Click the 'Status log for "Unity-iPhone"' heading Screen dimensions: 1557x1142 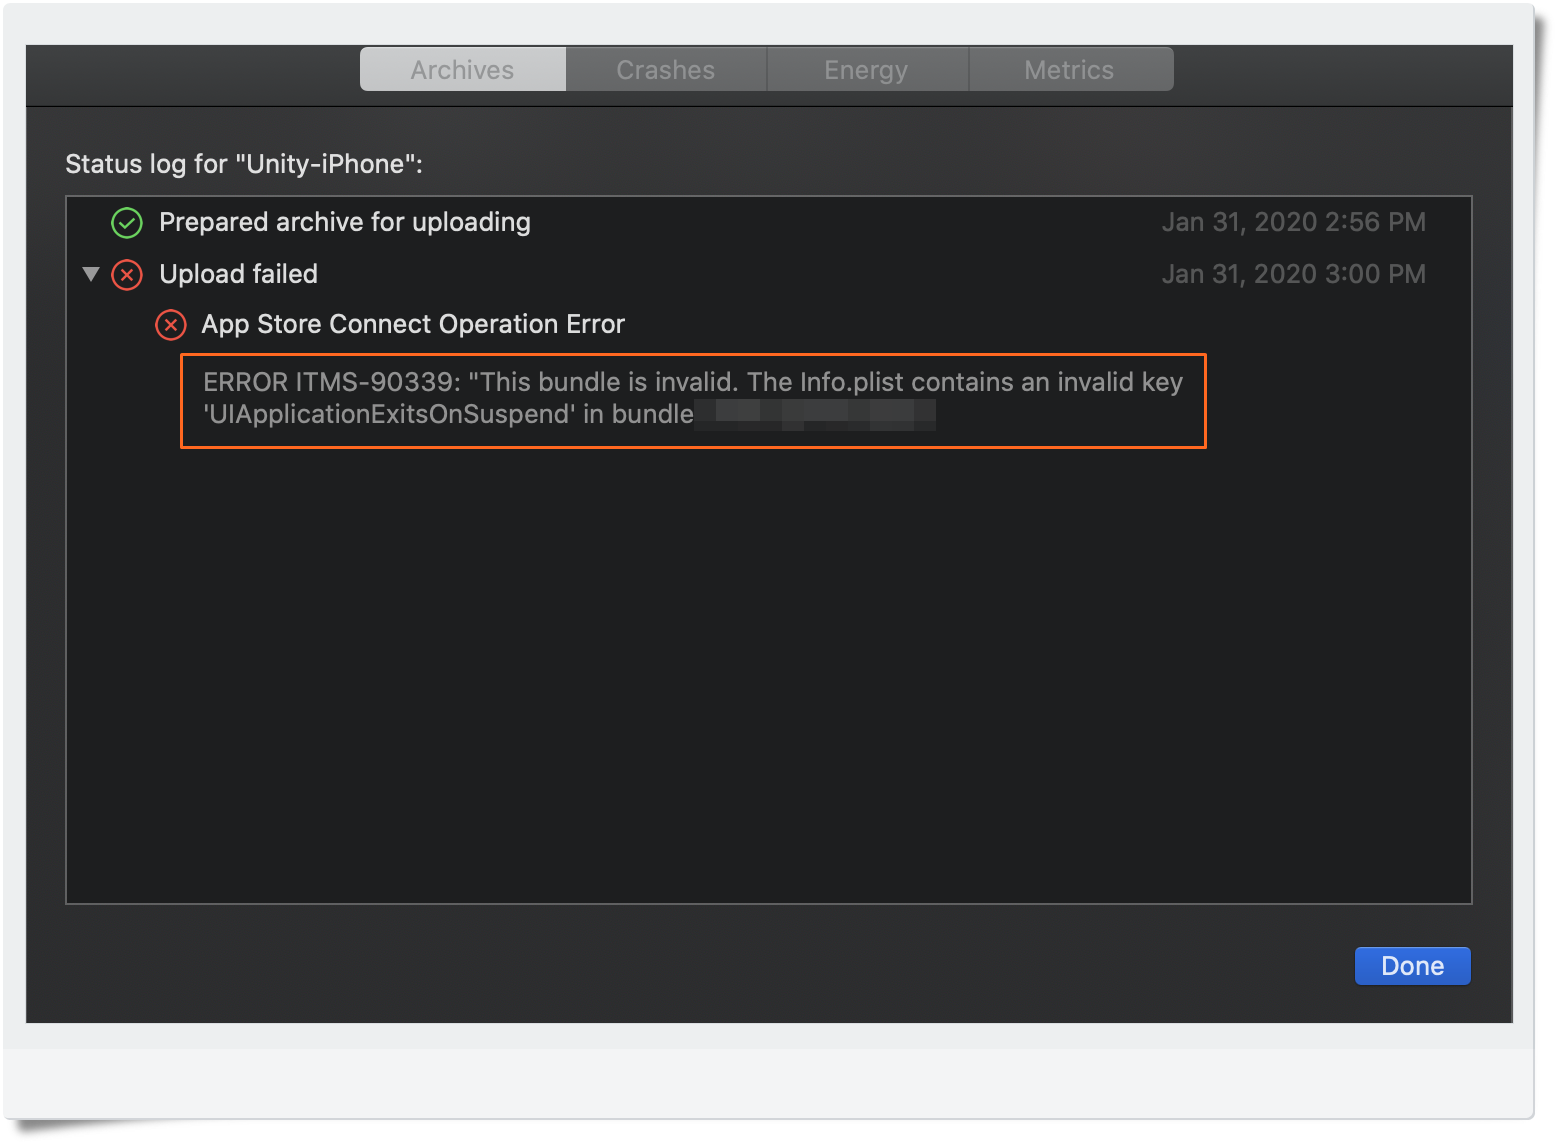point(244,164)
